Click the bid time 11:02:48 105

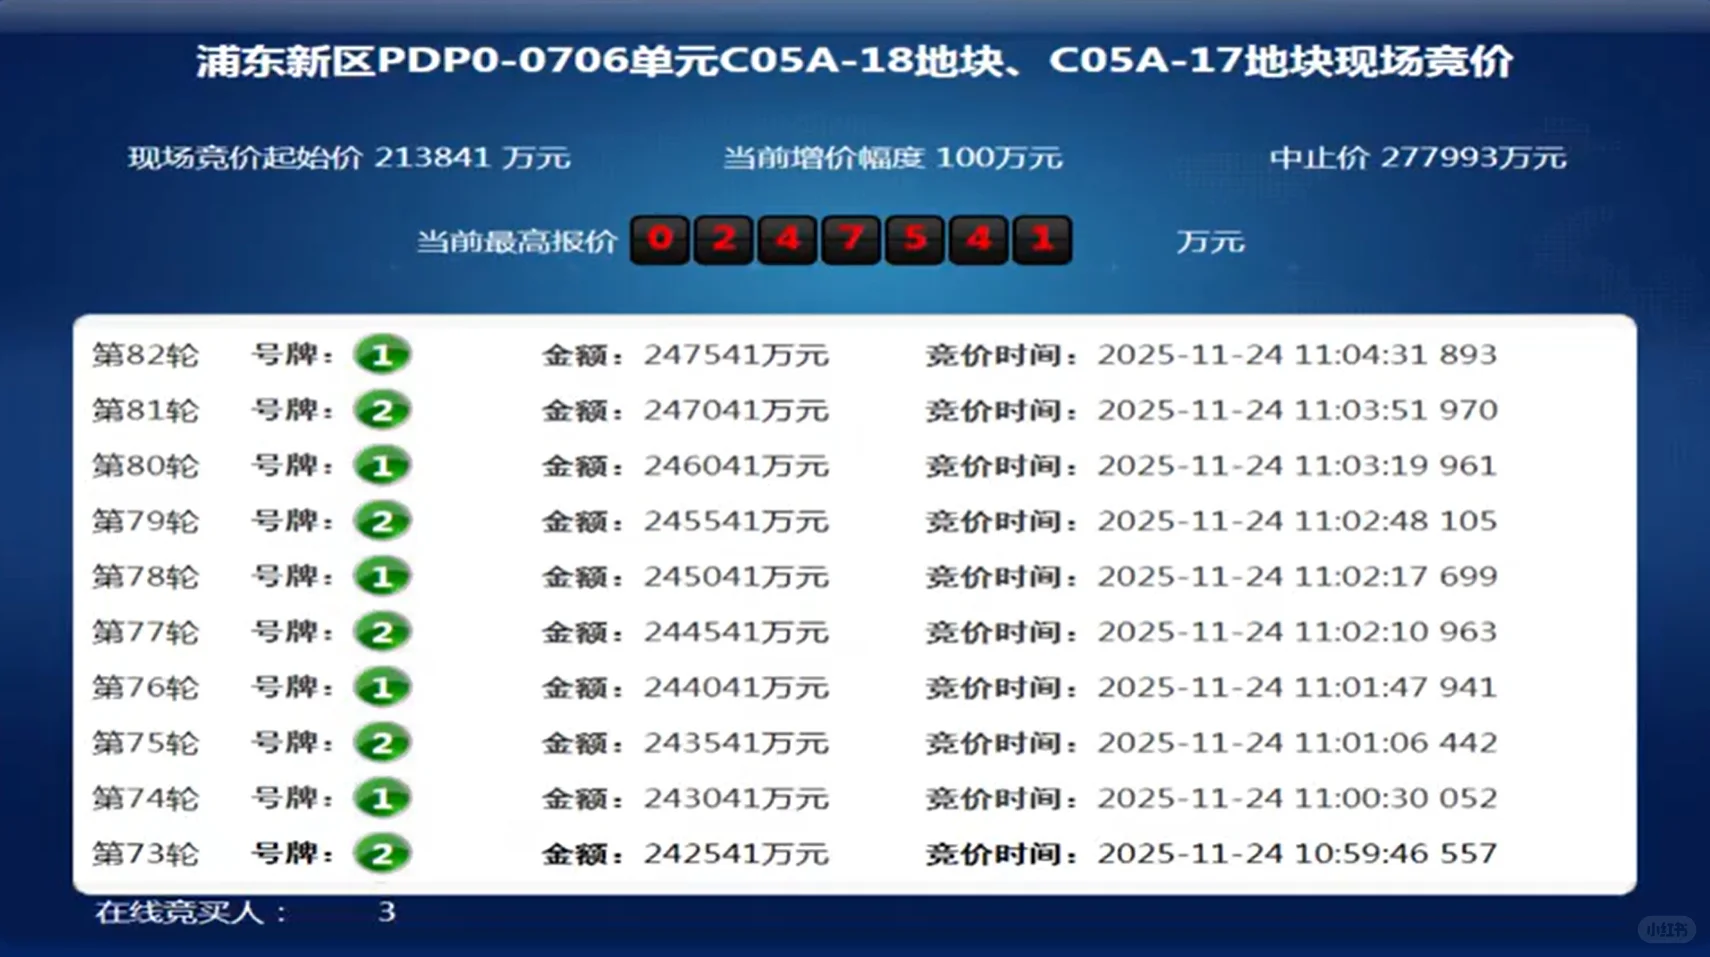click(1396, 521)
